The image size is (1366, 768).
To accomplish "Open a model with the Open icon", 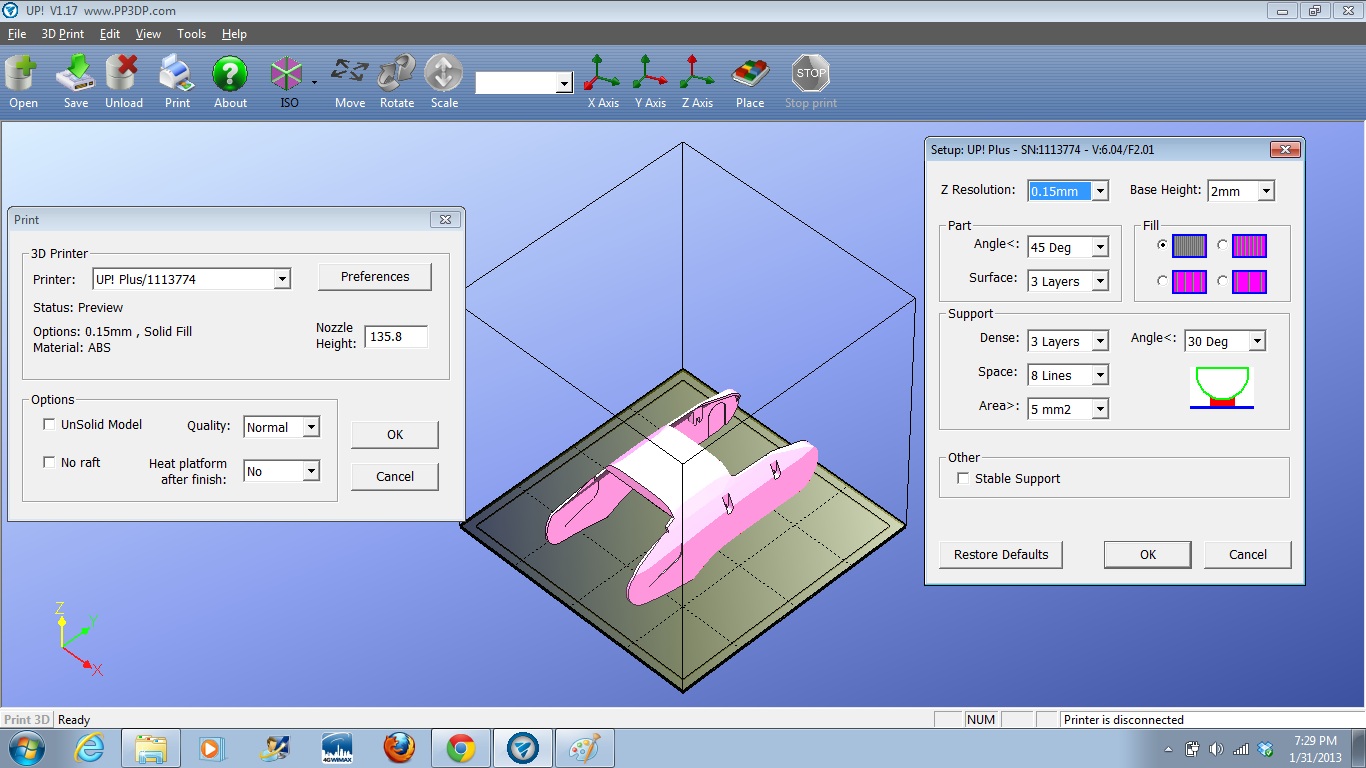I will click(22, 74).
